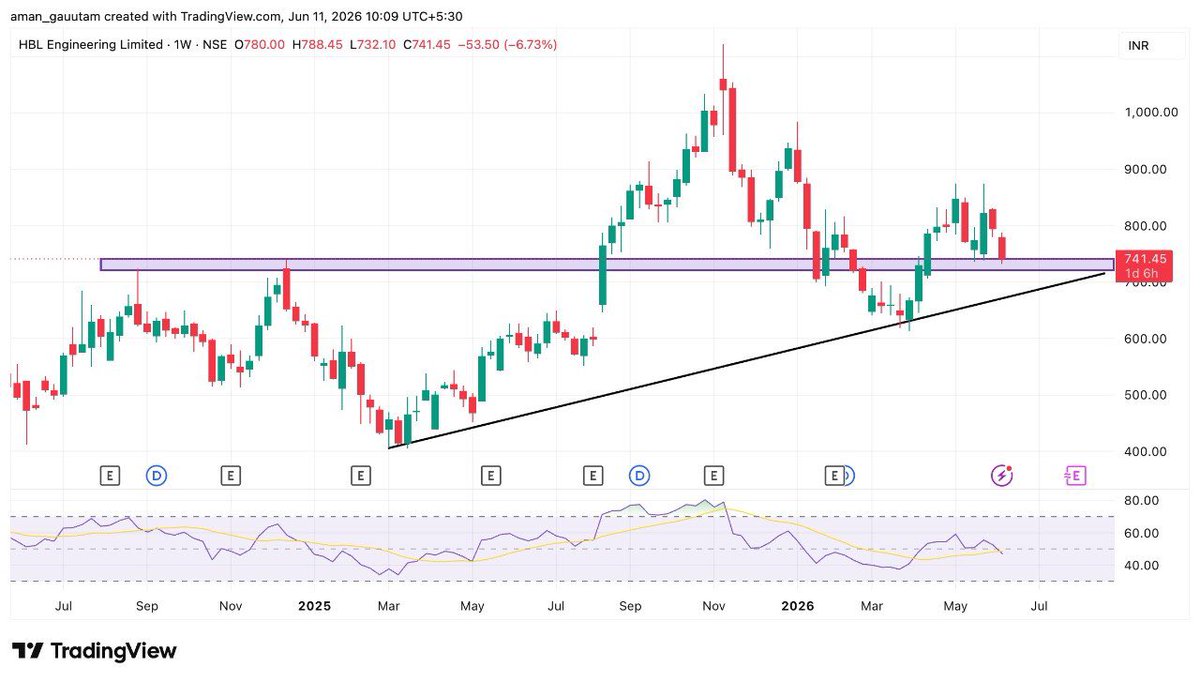Click the open value O780.00

(x=259, y=45)
